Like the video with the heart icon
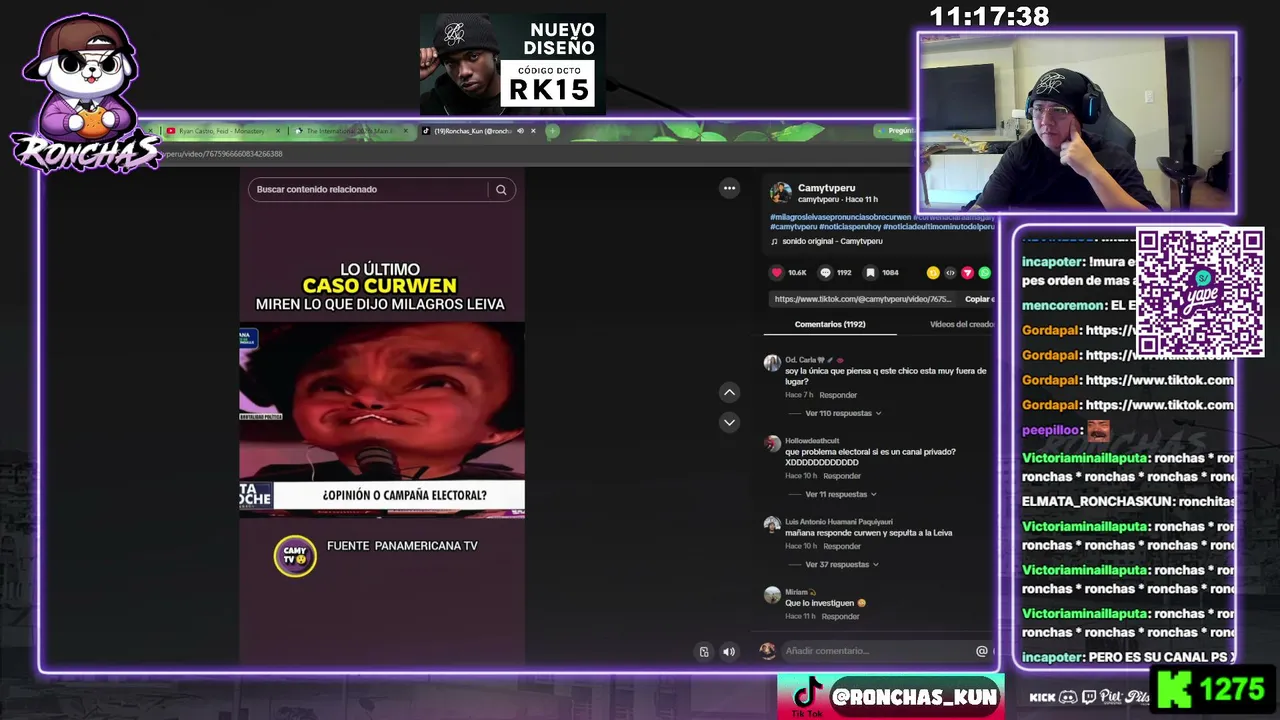Screen dimensions: 1280x720 pyautogui.click(x=776, y=272)
